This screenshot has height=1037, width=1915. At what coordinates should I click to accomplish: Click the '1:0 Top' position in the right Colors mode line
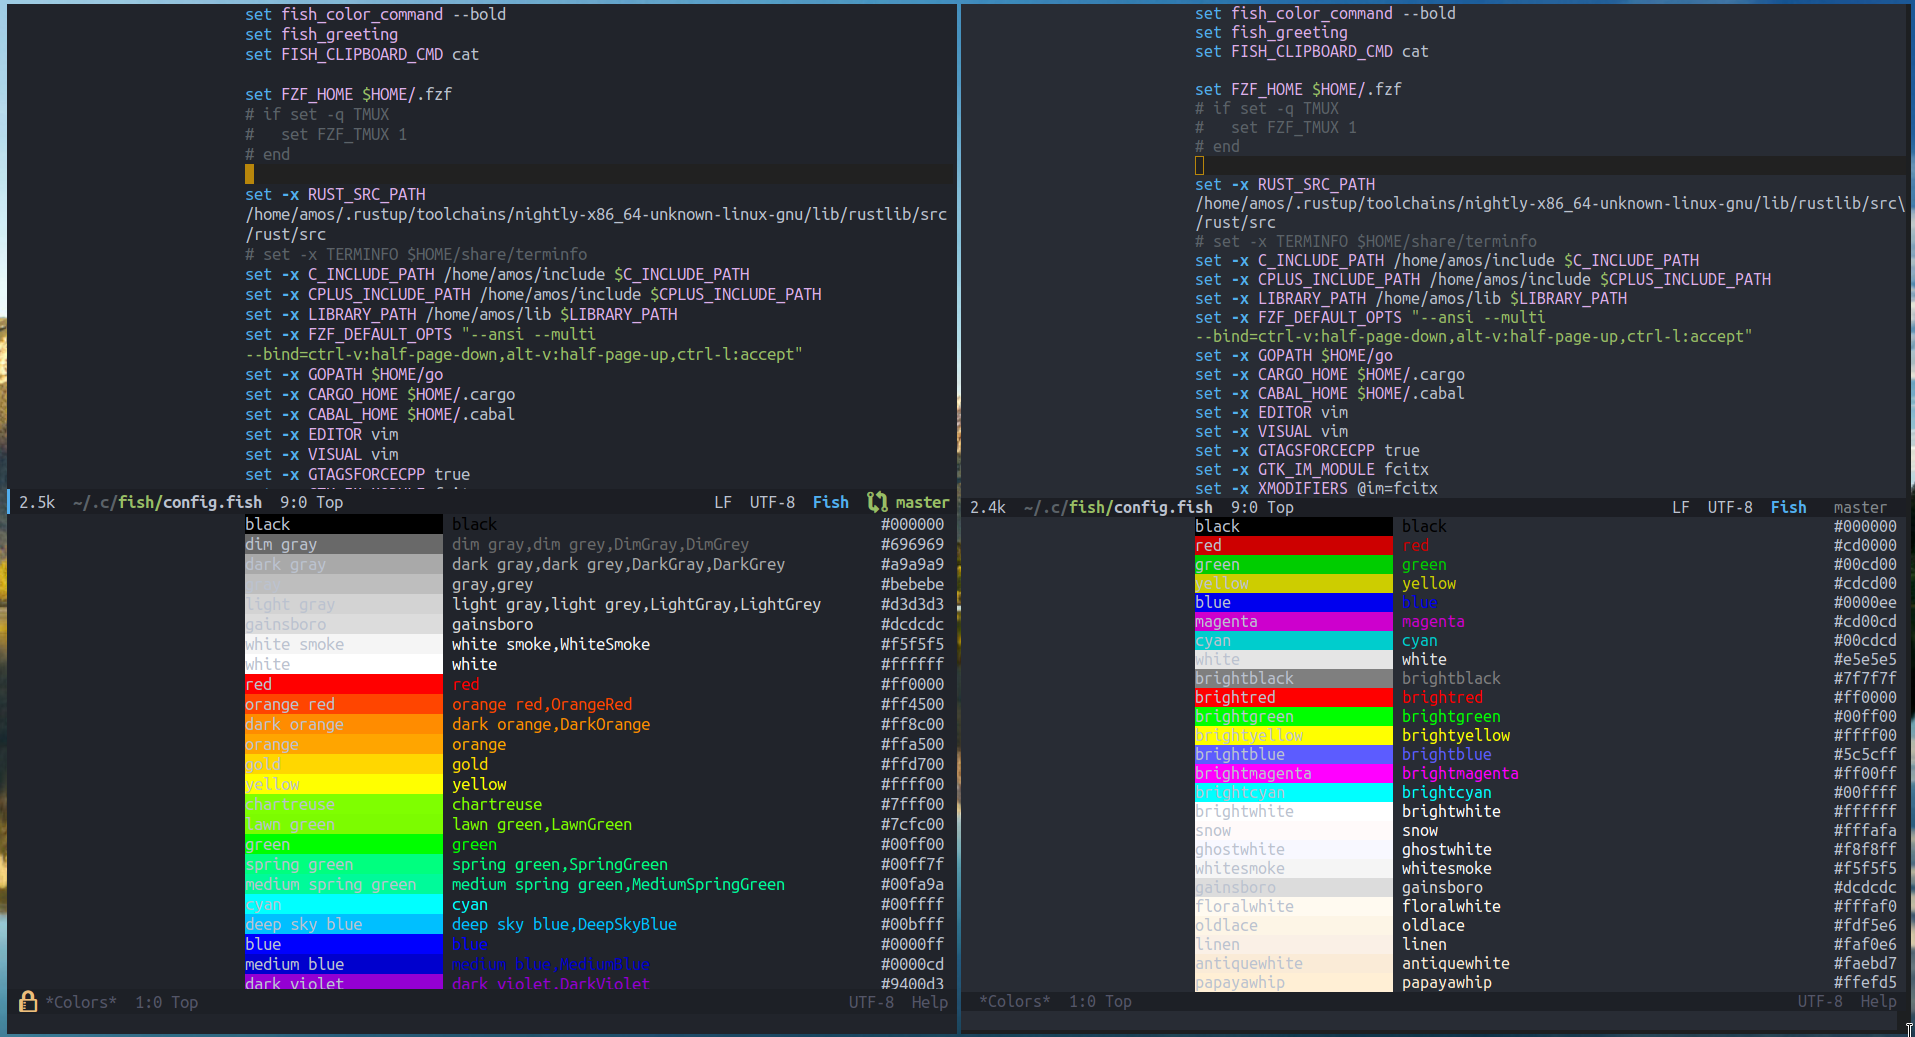pyautogui.click(x=1100, y=1001)
